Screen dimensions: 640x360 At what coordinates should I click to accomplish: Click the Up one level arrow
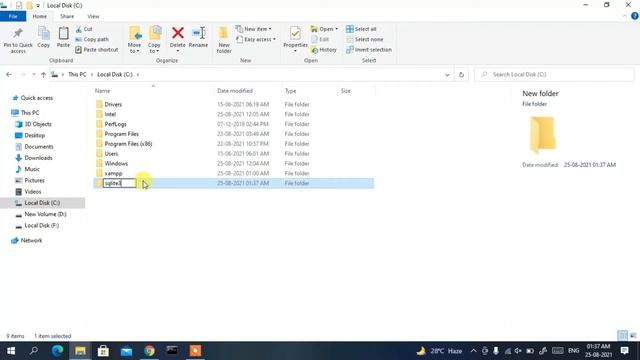(43, 75)
